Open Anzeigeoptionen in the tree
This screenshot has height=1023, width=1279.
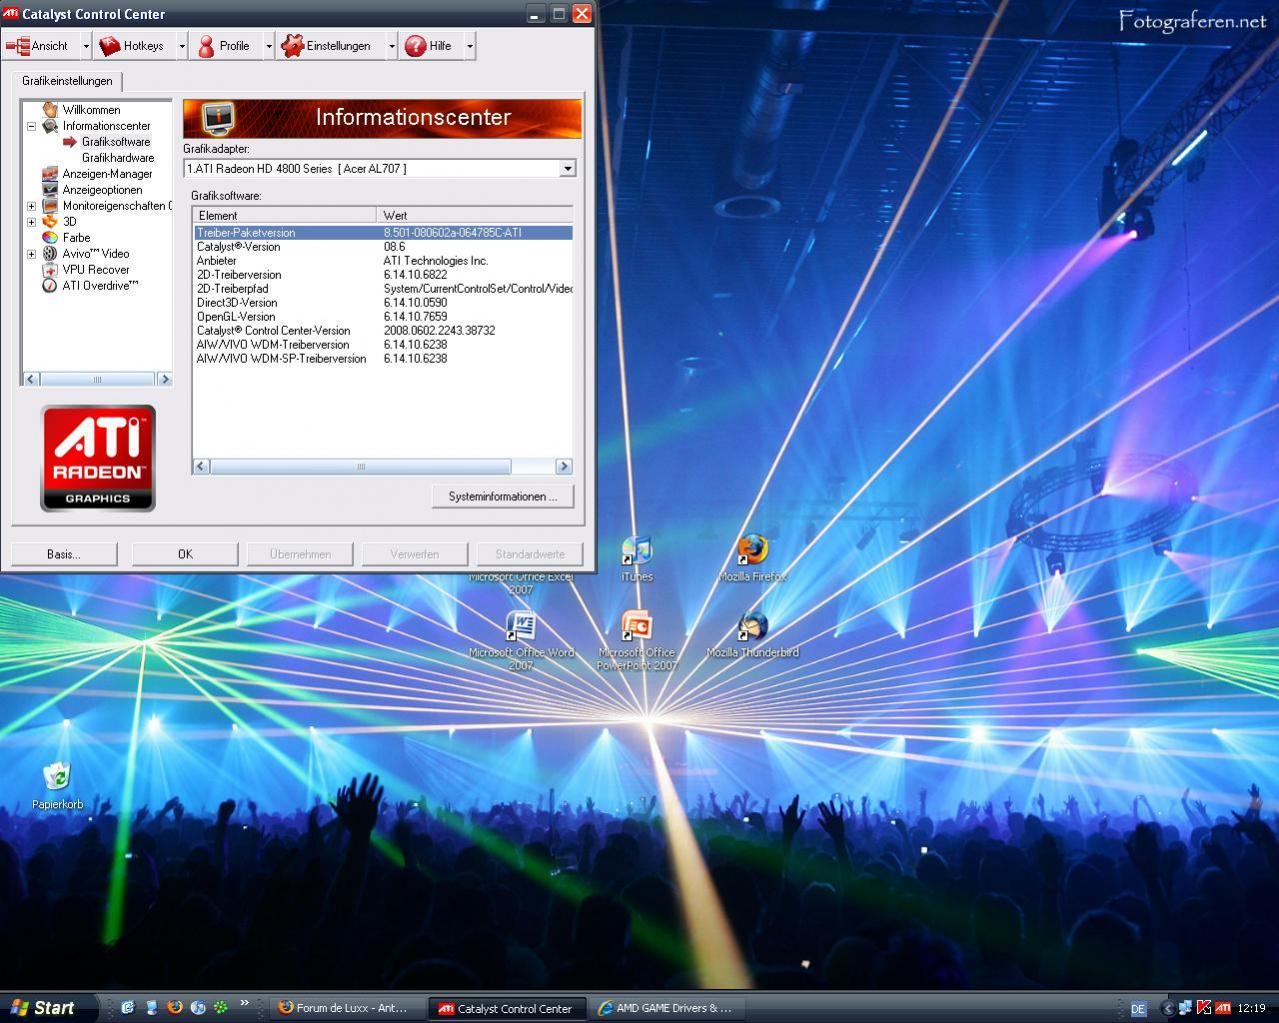[x=102, y=190]
